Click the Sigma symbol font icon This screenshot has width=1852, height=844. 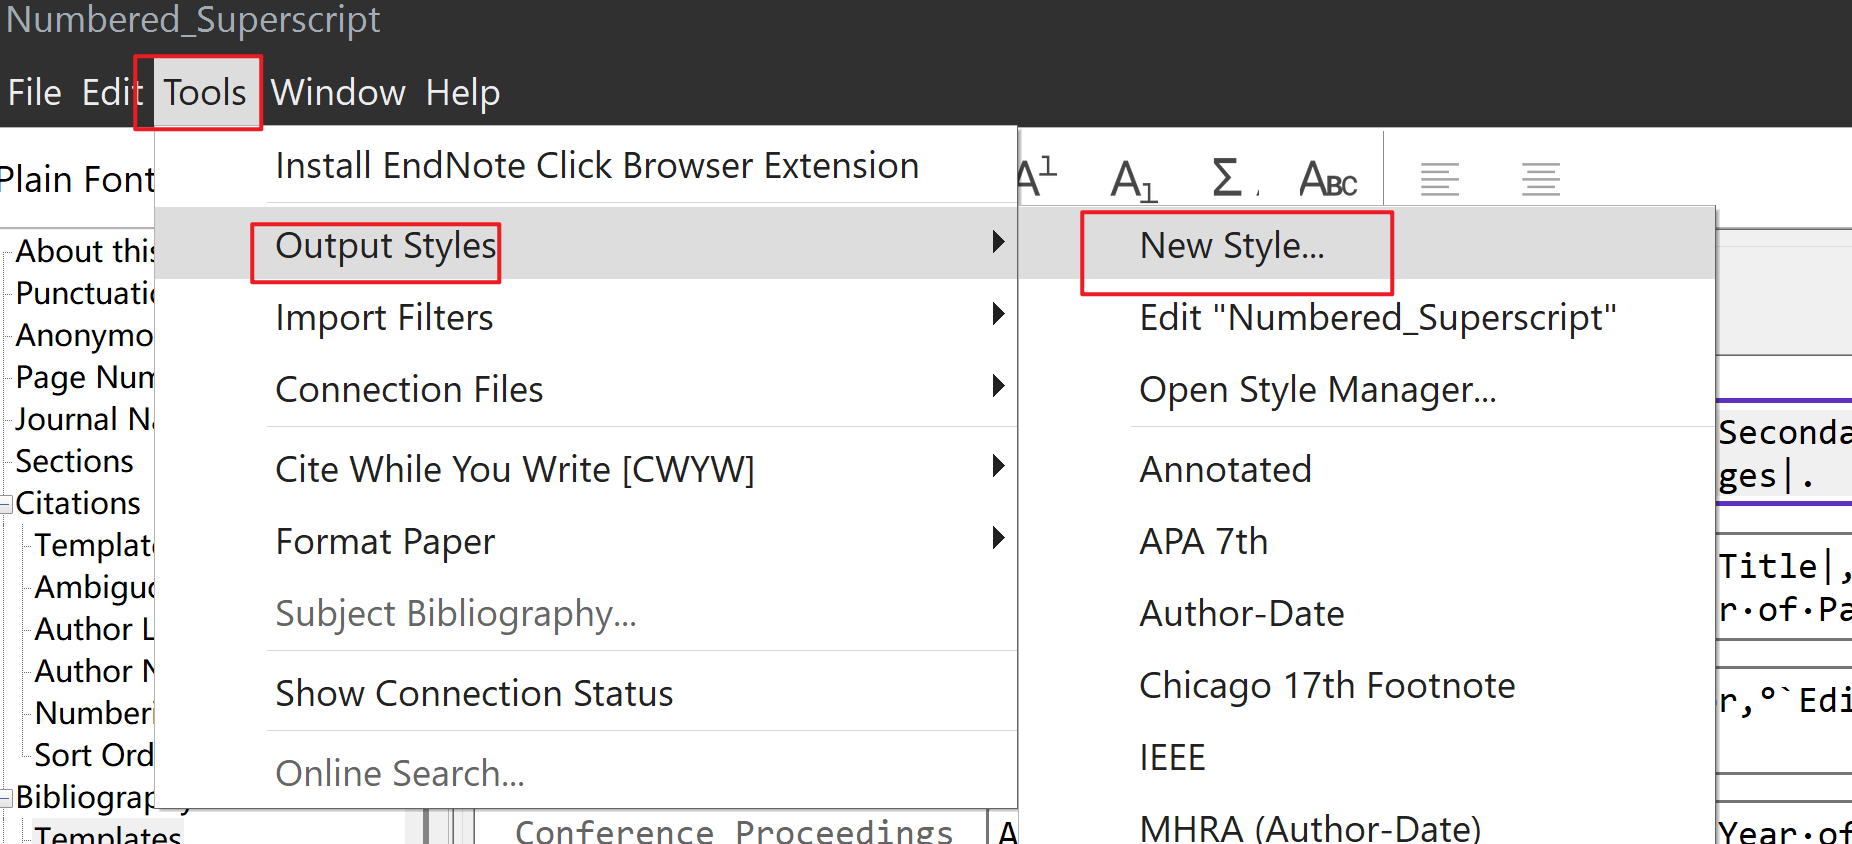[1227, 178]
